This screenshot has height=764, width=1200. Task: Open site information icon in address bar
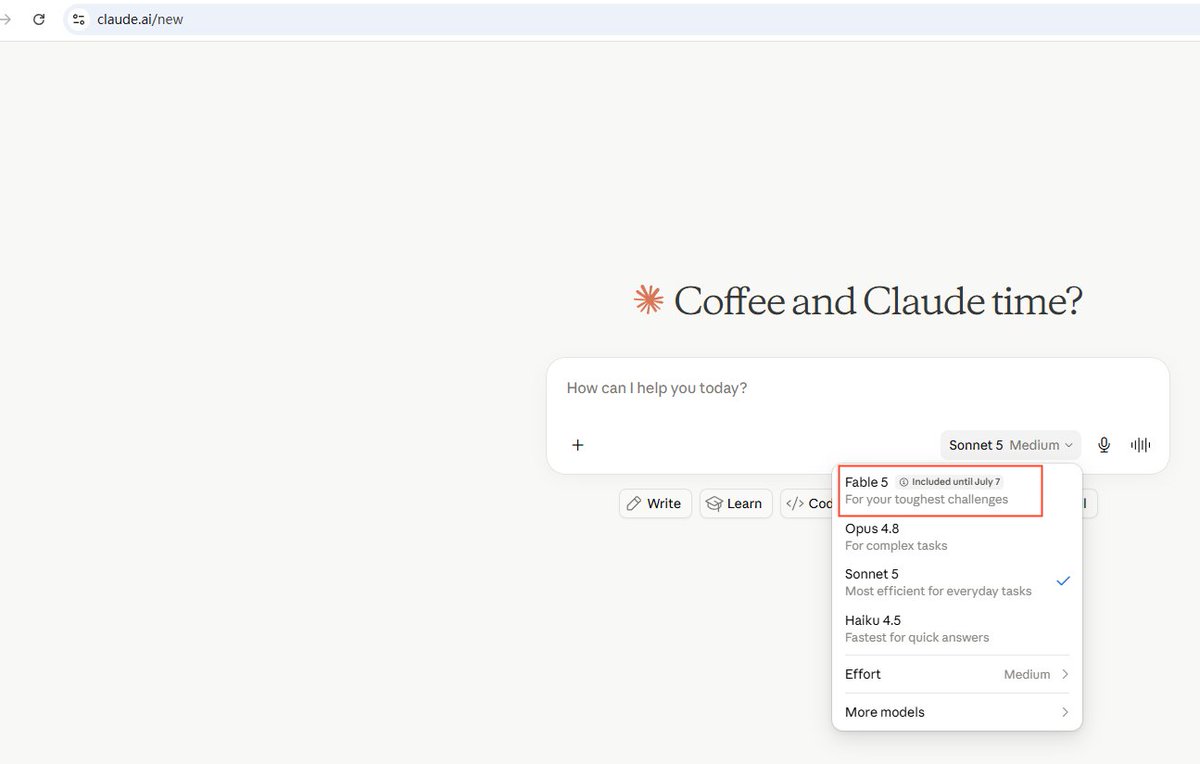[79, 19]
